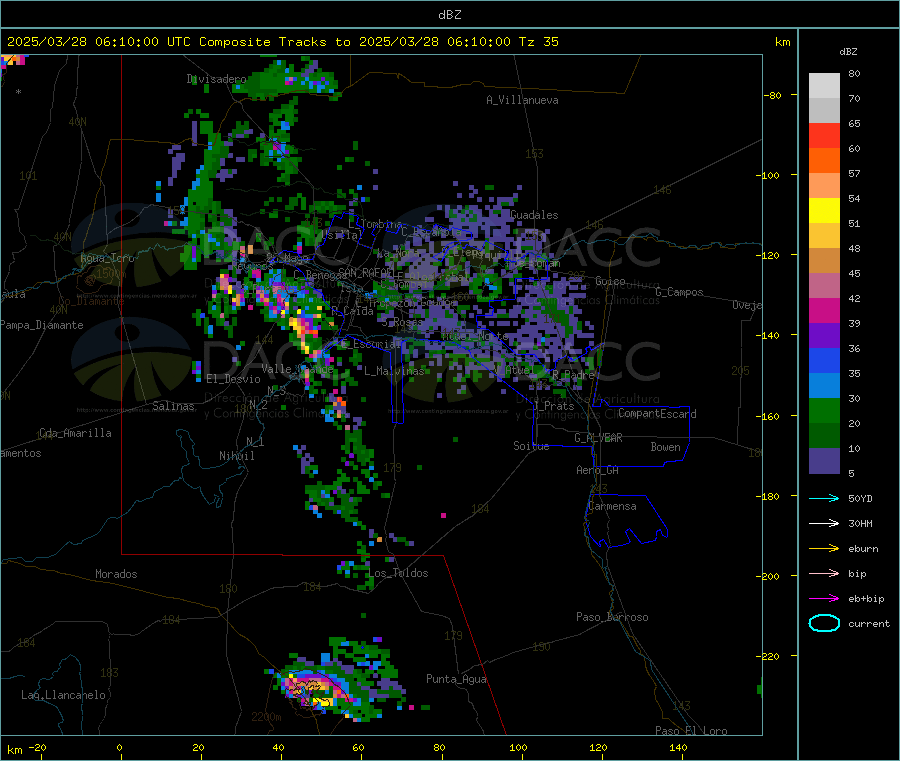This screenshot has height=761, width=900.
Task: Click the cyan 'current' ellipse legend symbol
Action: point(824,623)
